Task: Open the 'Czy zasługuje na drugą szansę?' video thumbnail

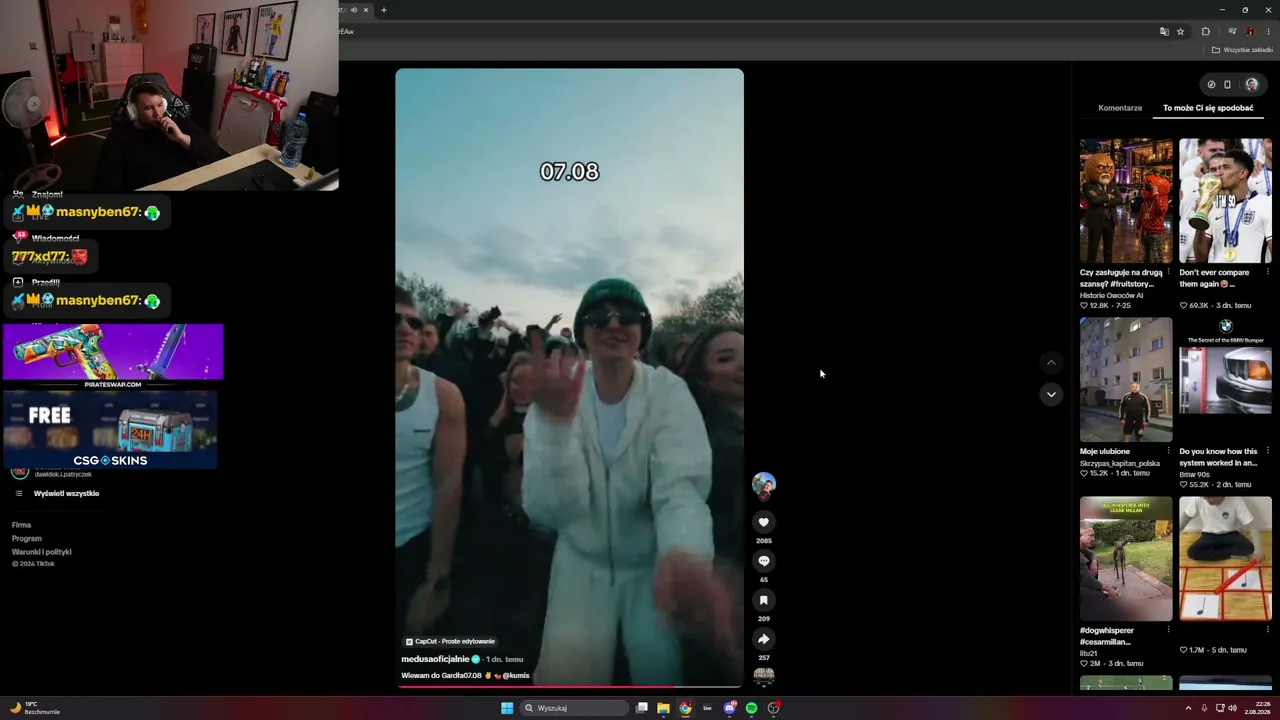Action: coord(1126,201)
